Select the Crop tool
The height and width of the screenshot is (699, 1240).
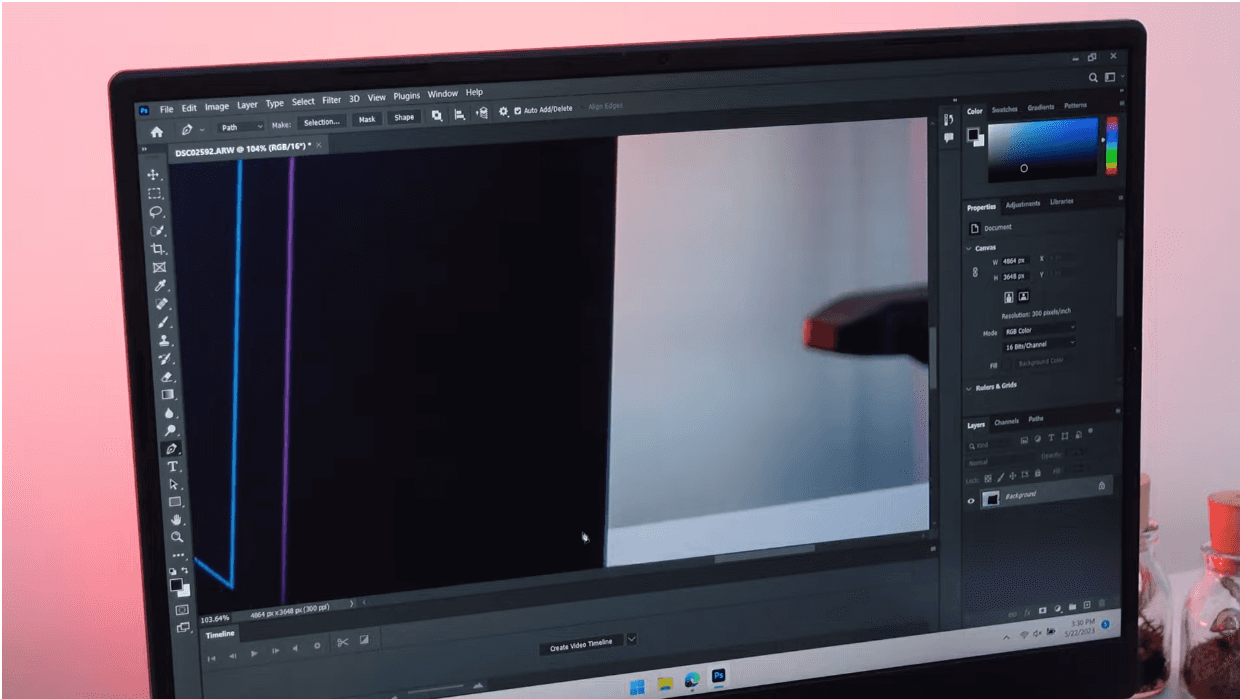point(158,249)
